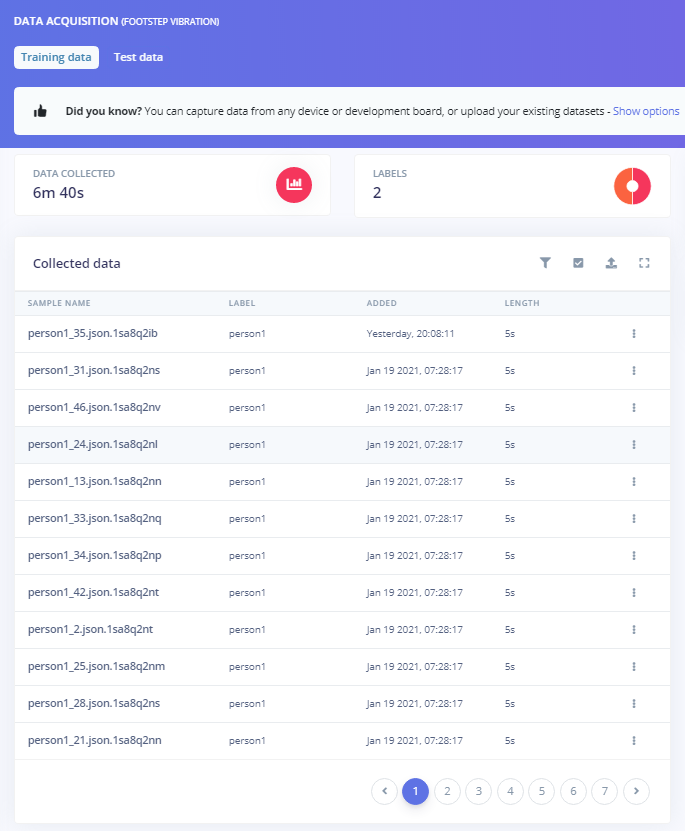
Task: Expand Collected data panel to fullscreen
Action: click(644, 263)
